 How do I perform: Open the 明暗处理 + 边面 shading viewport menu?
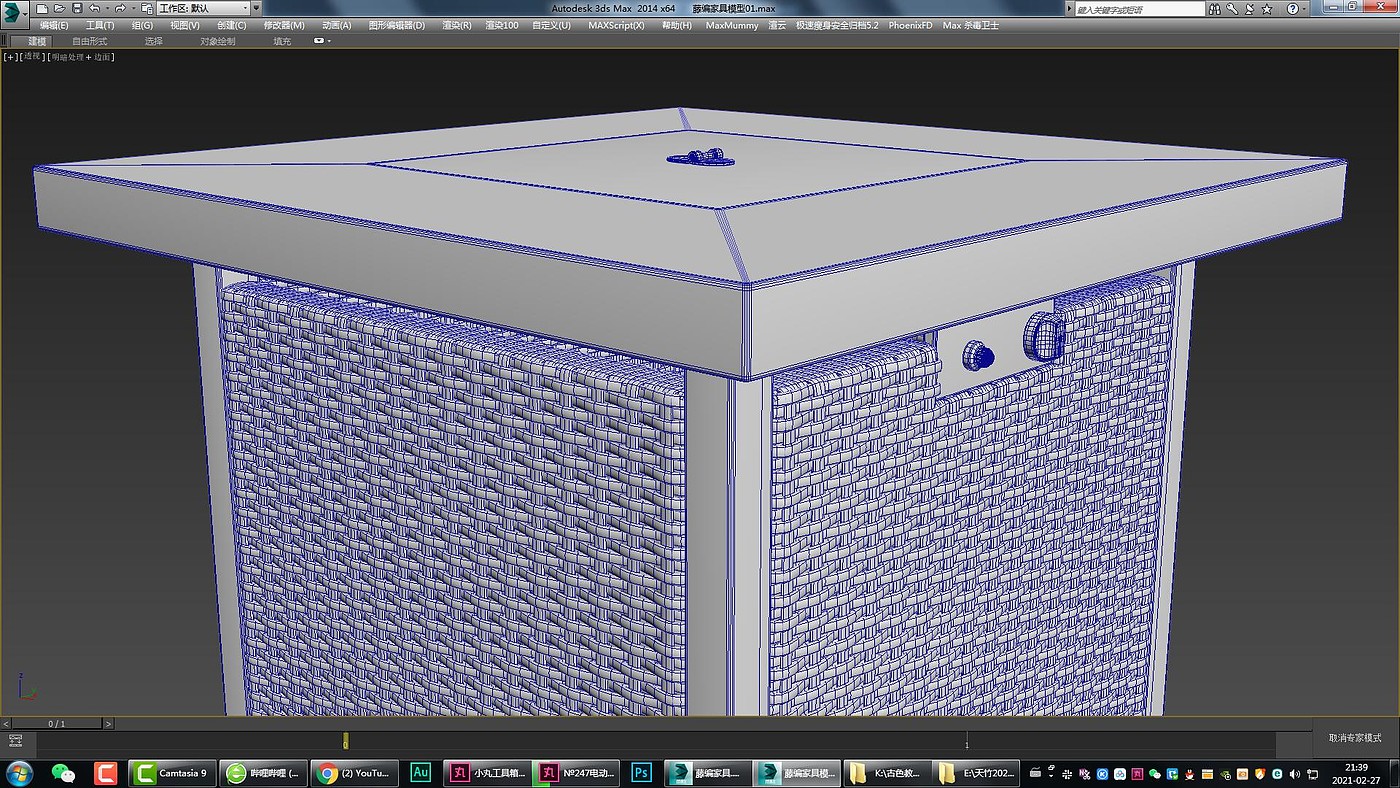(81, 57)
